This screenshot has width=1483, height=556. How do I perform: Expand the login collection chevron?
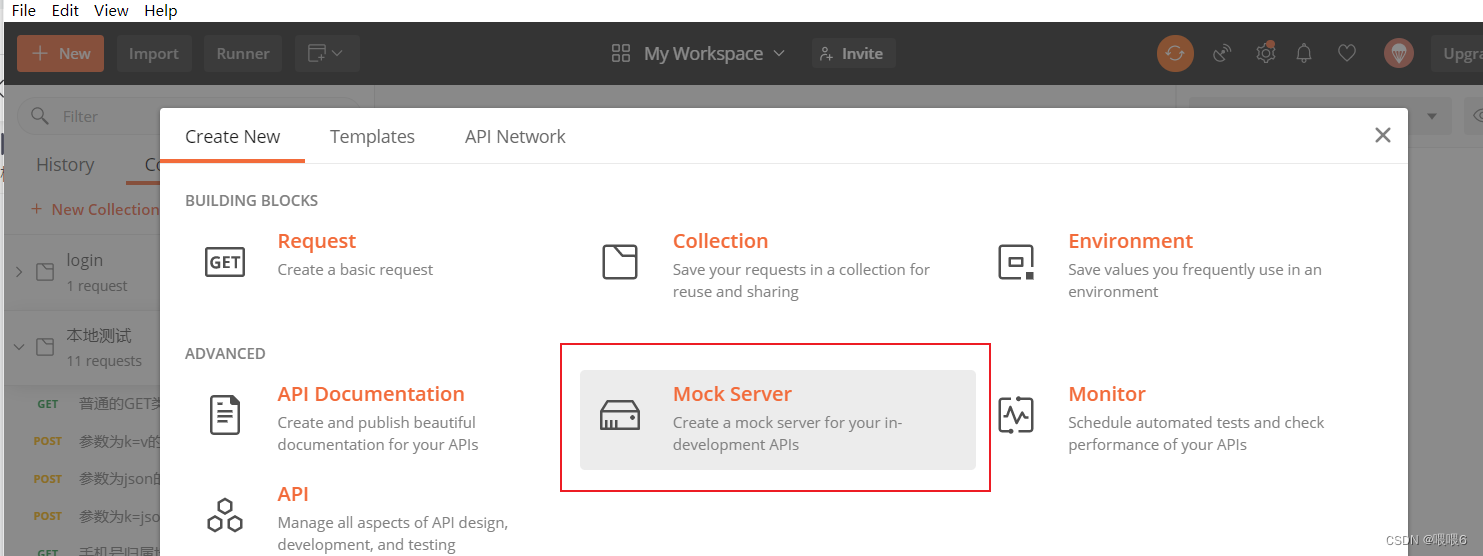coord(19,272)
